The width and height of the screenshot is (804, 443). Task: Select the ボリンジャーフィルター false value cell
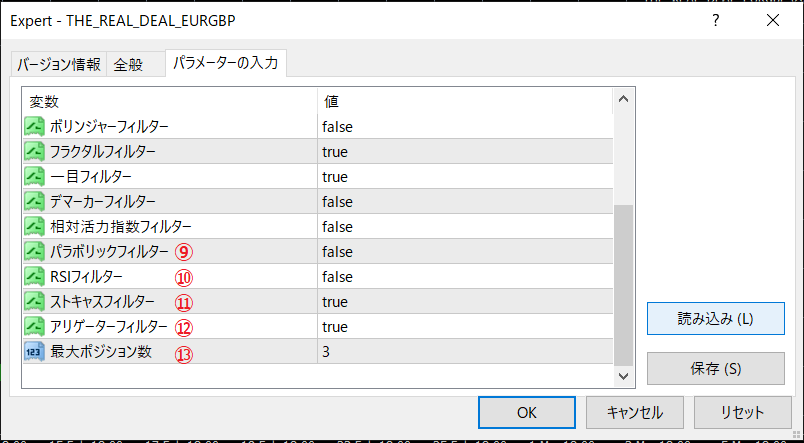464,127
